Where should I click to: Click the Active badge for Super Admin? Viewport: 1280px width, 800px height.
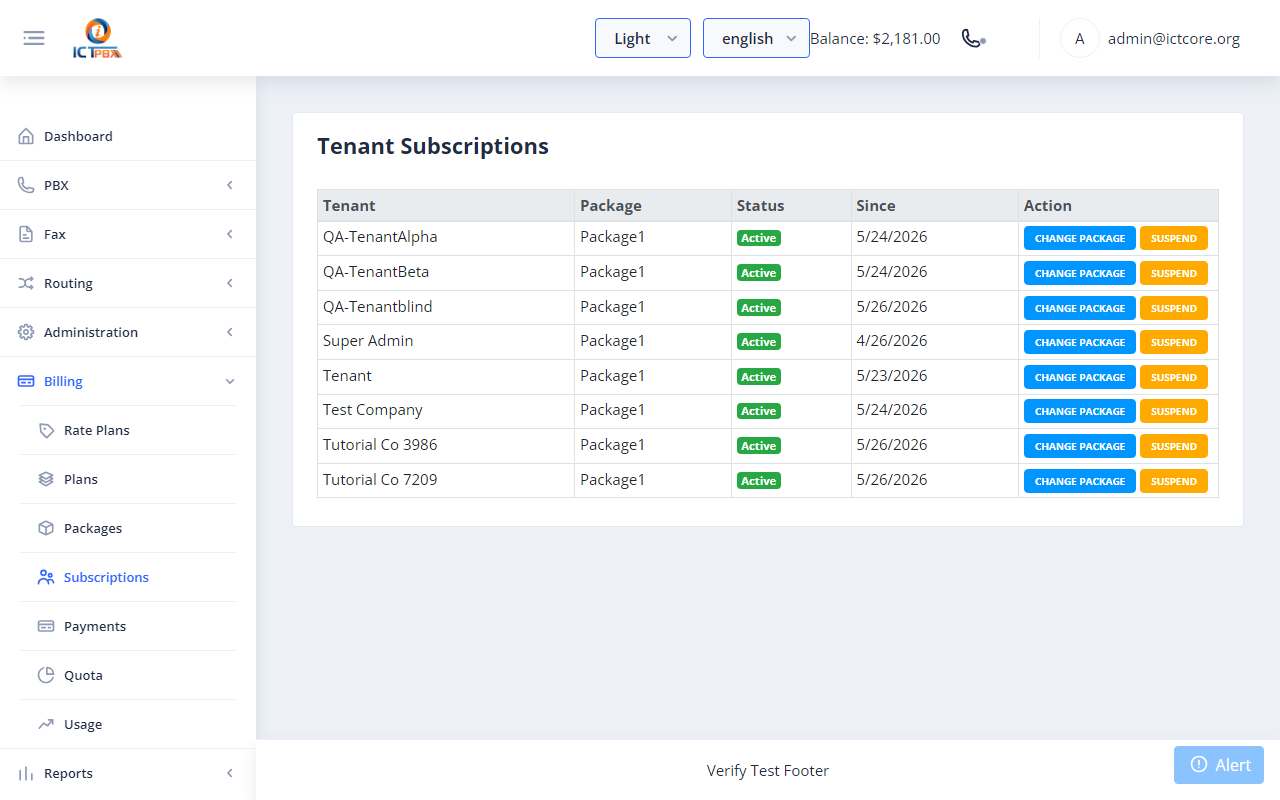click(x=759, y=342)
